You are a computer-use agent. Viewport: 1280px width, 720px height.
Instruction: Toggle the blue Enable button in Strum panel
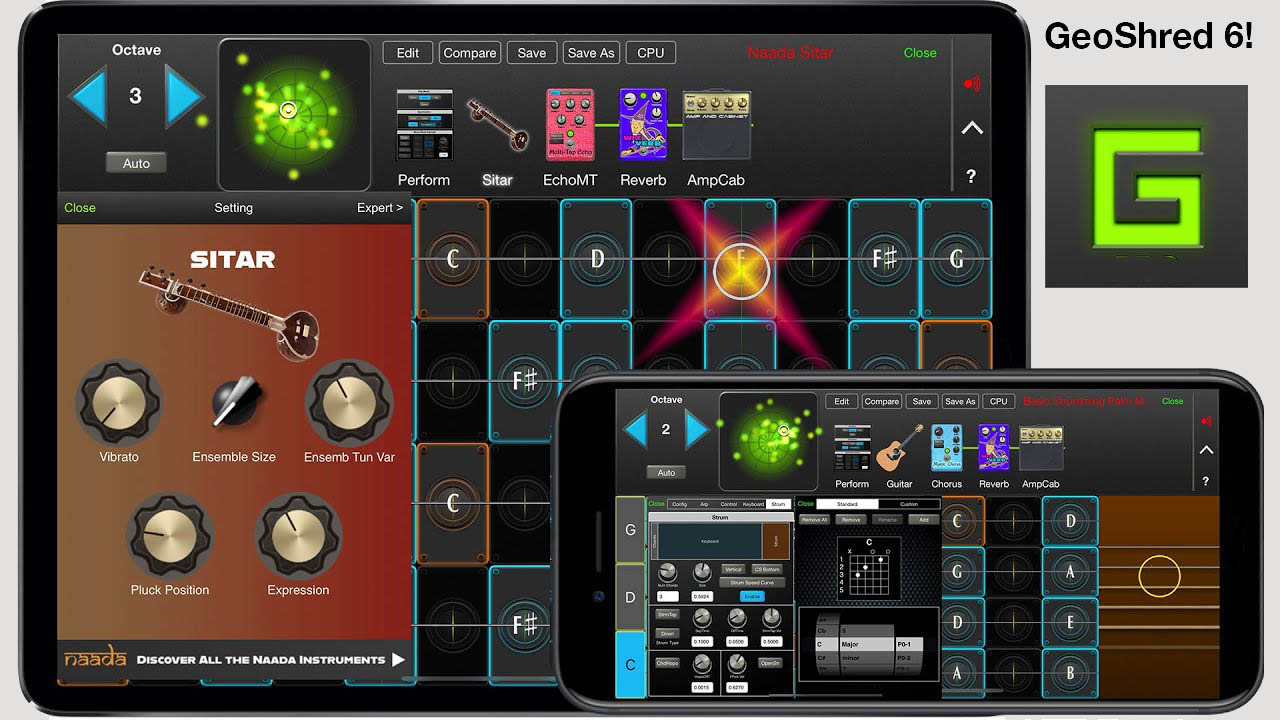coord(752,597)
